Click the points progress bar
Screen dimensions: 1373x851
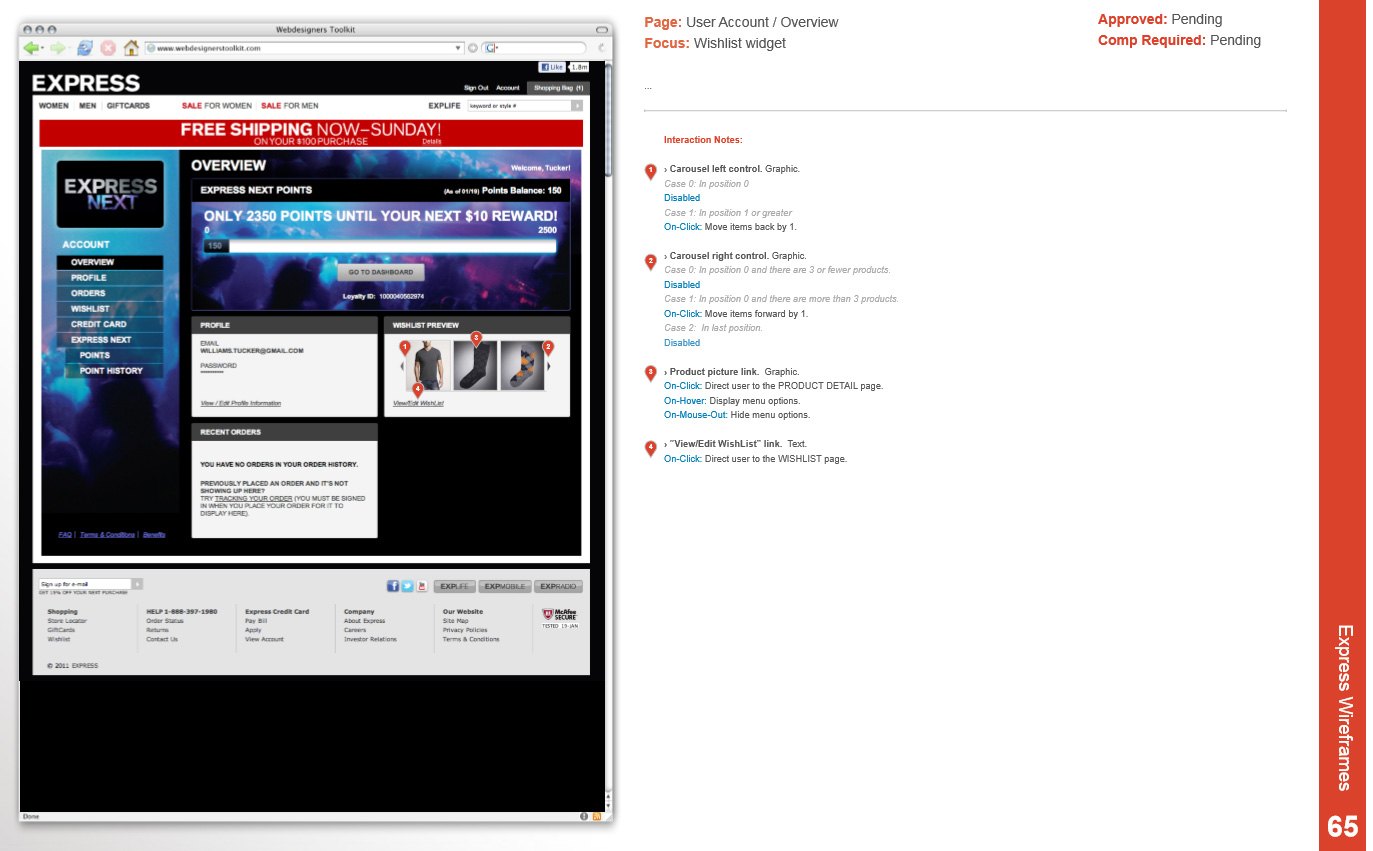[x=380, y=245]
